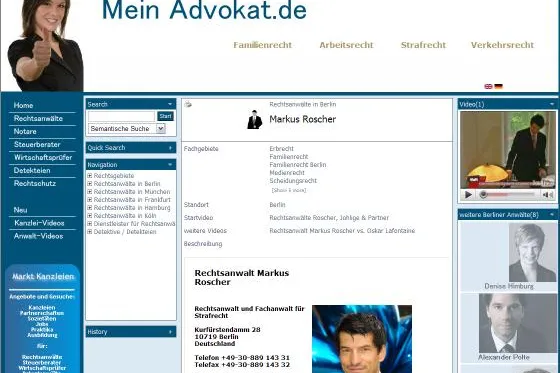
Task: Click the Show more specialties link
Action: pyautogui.click(x=289, y=190)
